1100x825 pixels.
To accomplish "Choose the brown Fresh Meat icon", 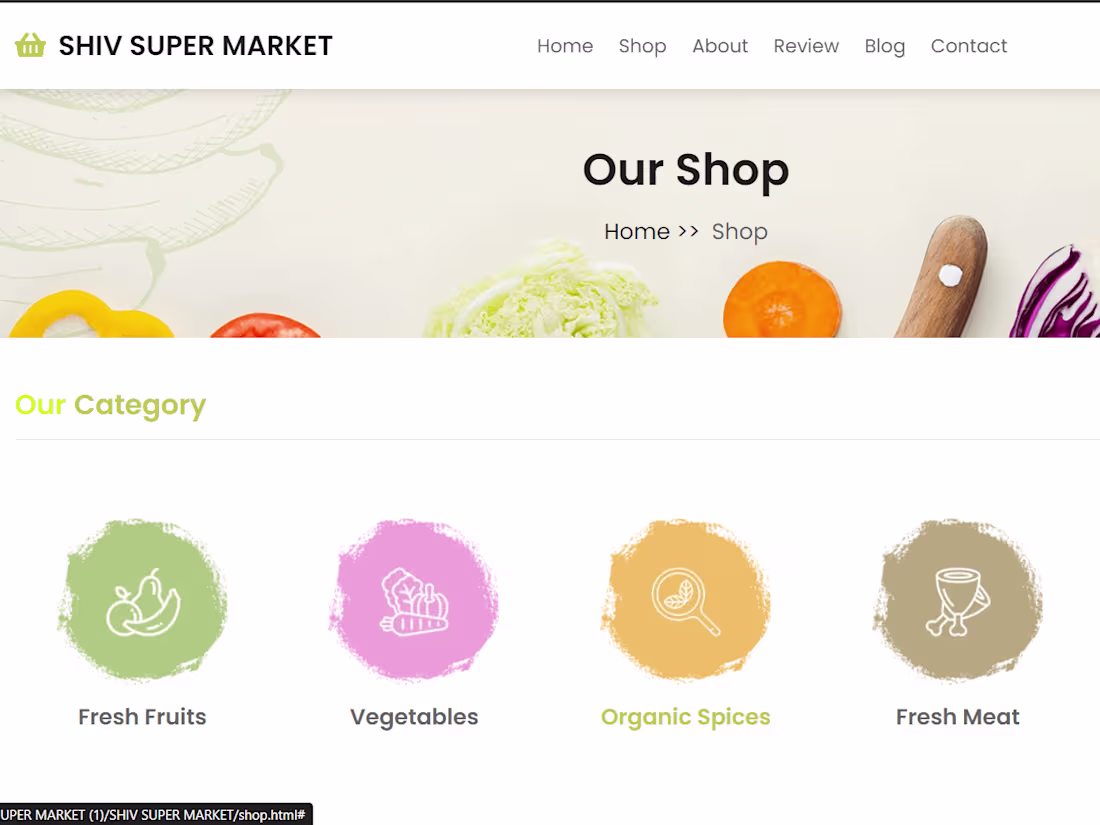I will pyautogui.click(x=958, y=601).
